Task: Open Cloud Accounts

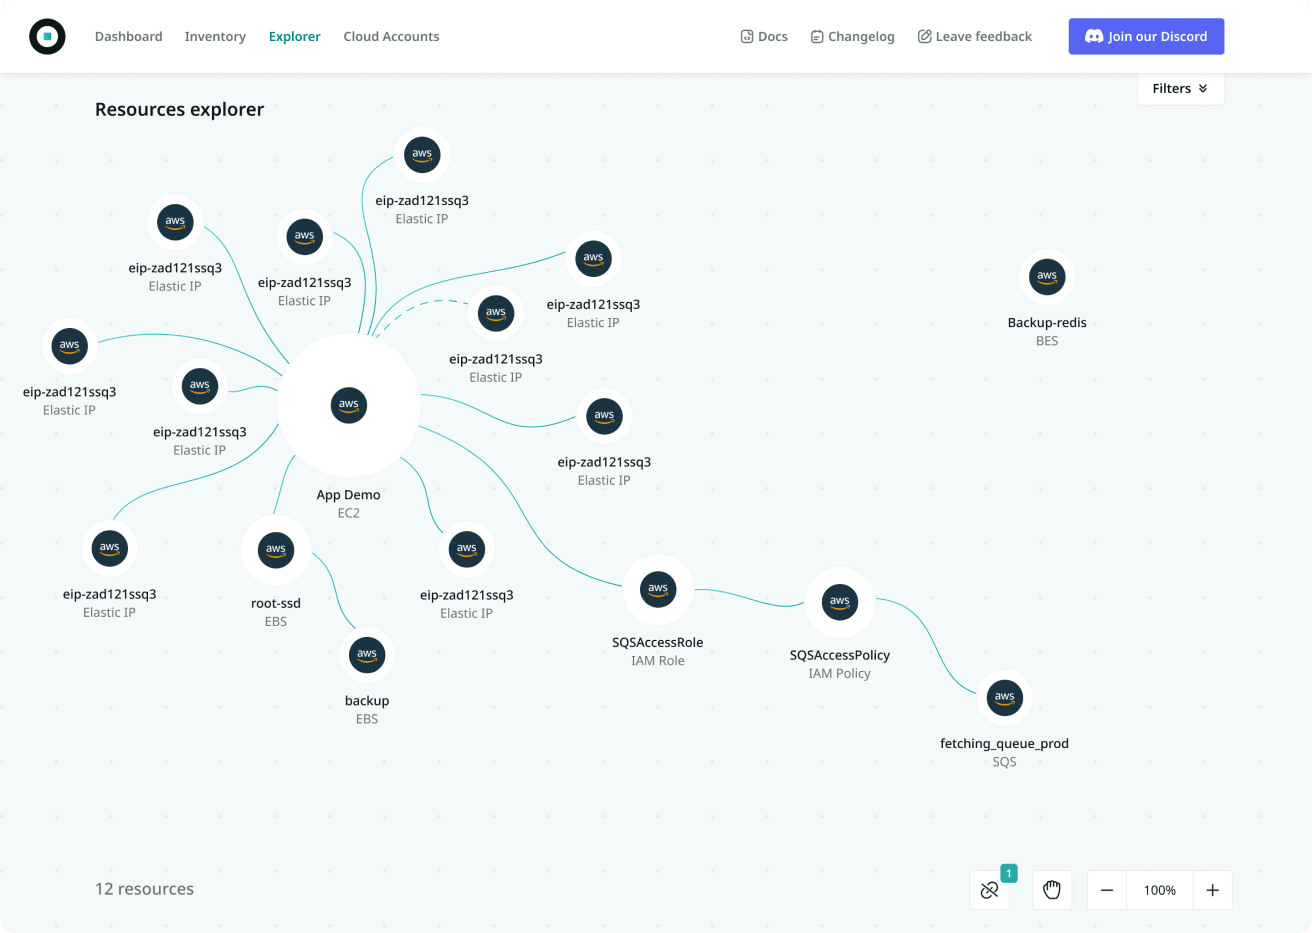Action: point(391,36)
